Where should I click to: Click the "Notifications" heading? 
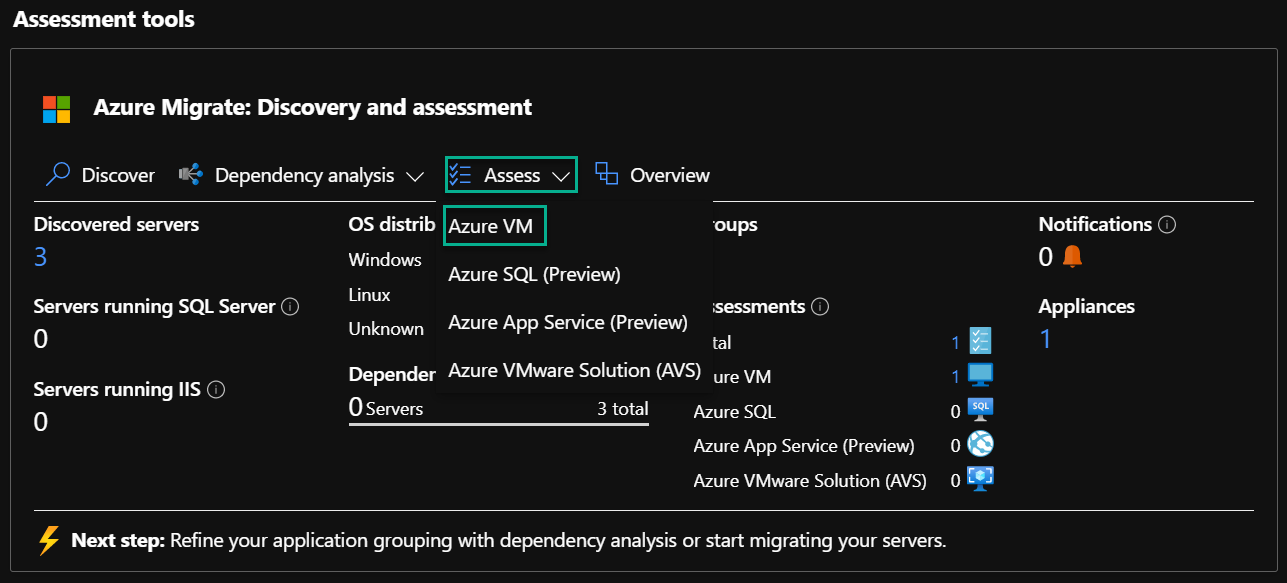1095,225
